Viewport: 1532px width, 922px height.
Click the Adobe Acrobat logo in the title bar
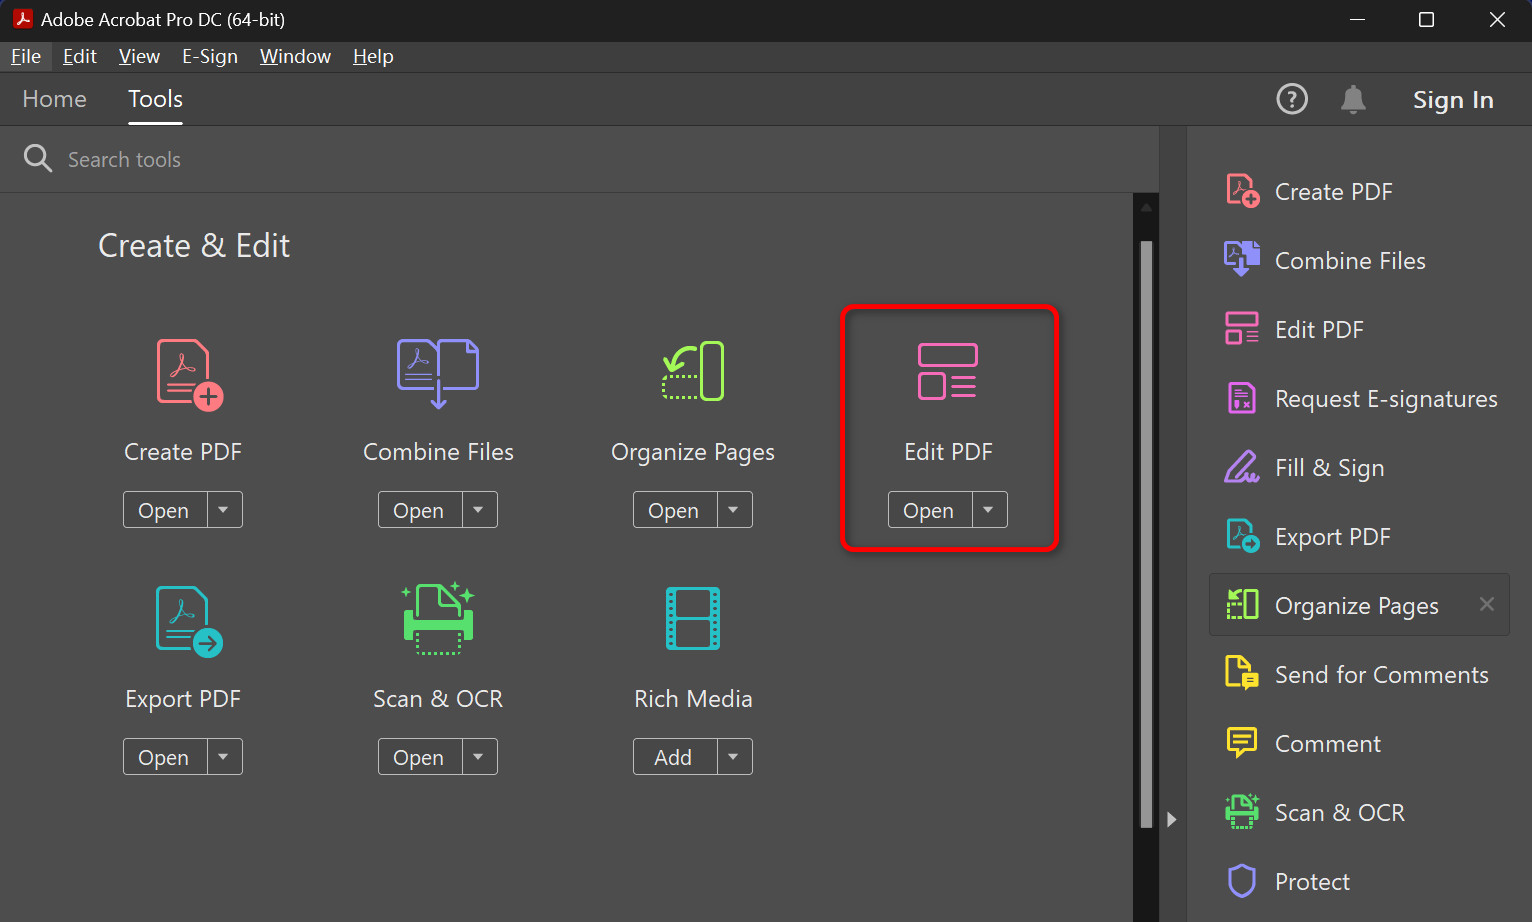pos(22,19)
